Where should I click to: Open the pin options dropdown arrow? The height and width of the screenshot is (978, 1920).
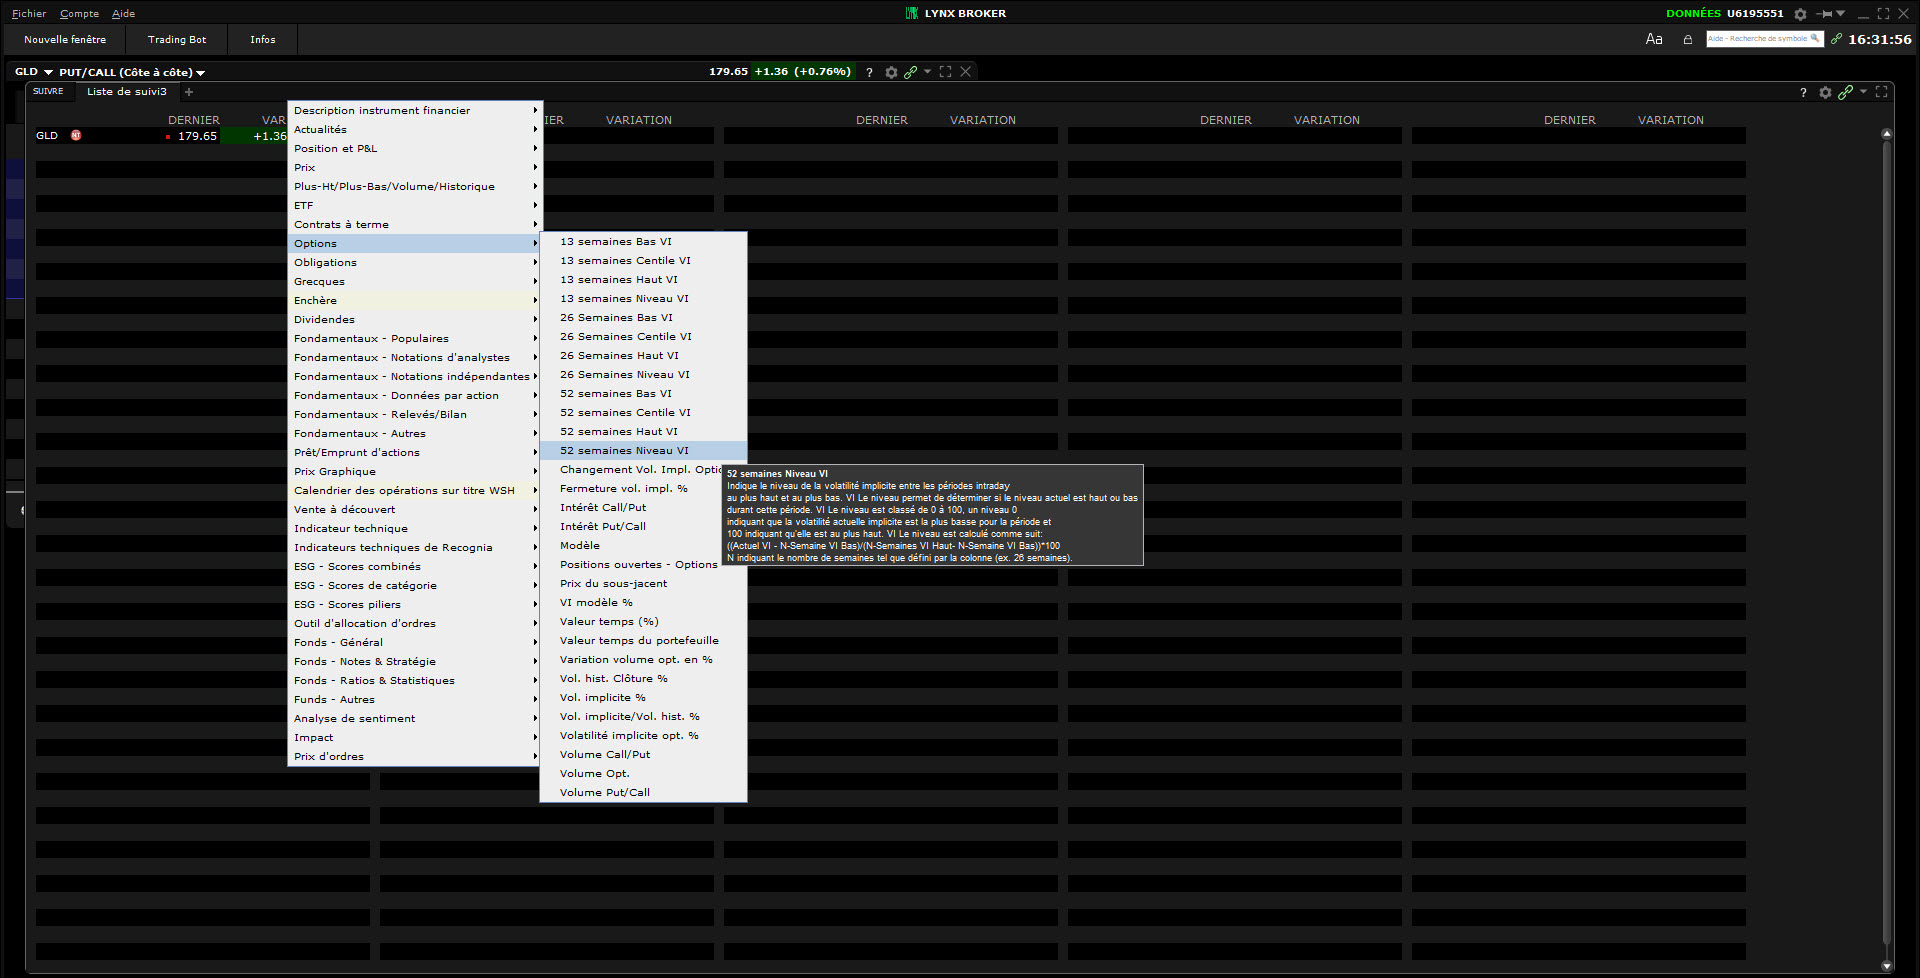click(x=1841, y=14)
